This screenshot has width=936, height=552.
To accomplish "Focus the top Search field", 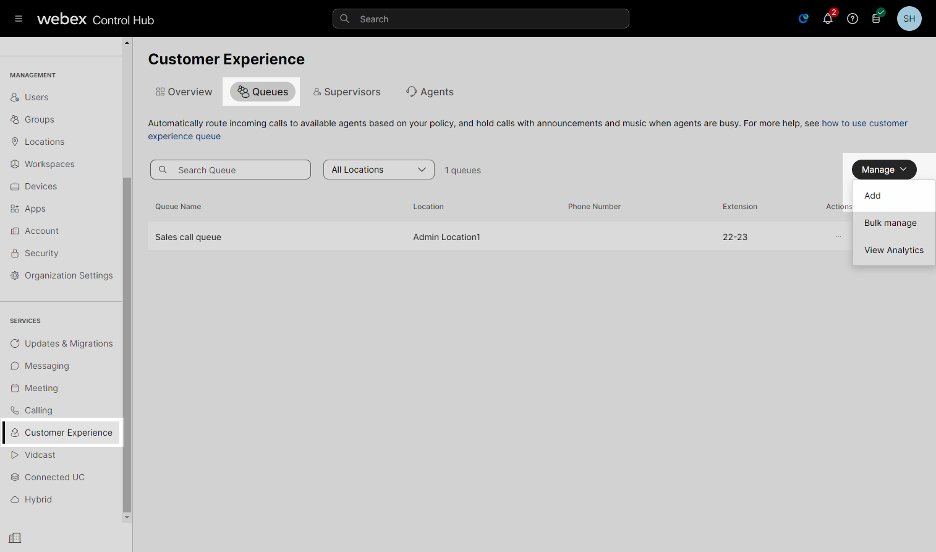I will pos(481,18).
